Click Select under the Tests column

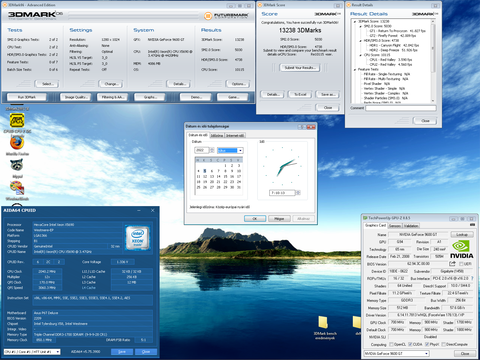pyautogui.click(x=47, y=84)
